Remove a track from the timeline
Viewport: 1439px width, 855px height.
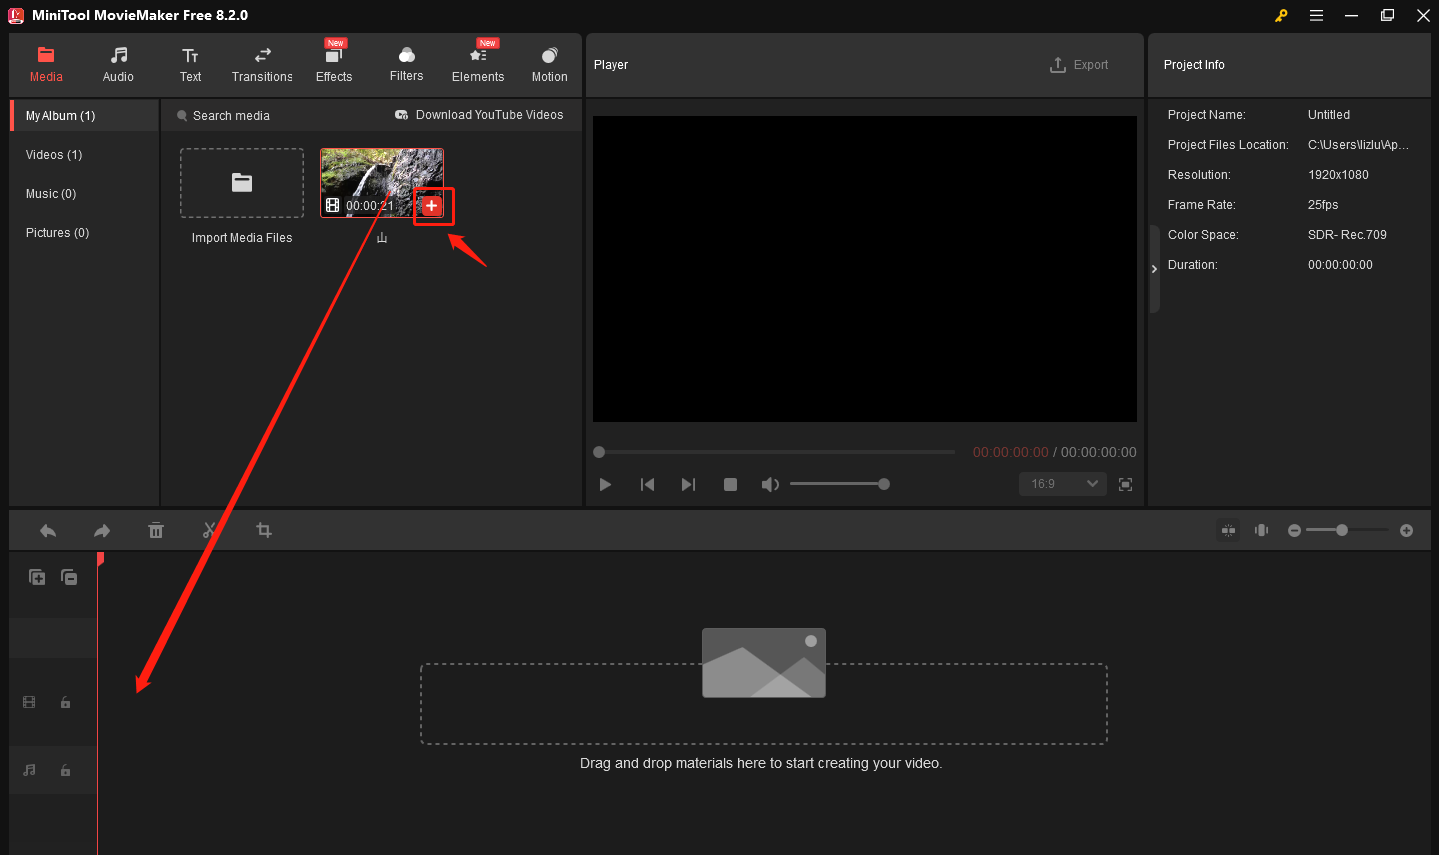click(69, 577)
